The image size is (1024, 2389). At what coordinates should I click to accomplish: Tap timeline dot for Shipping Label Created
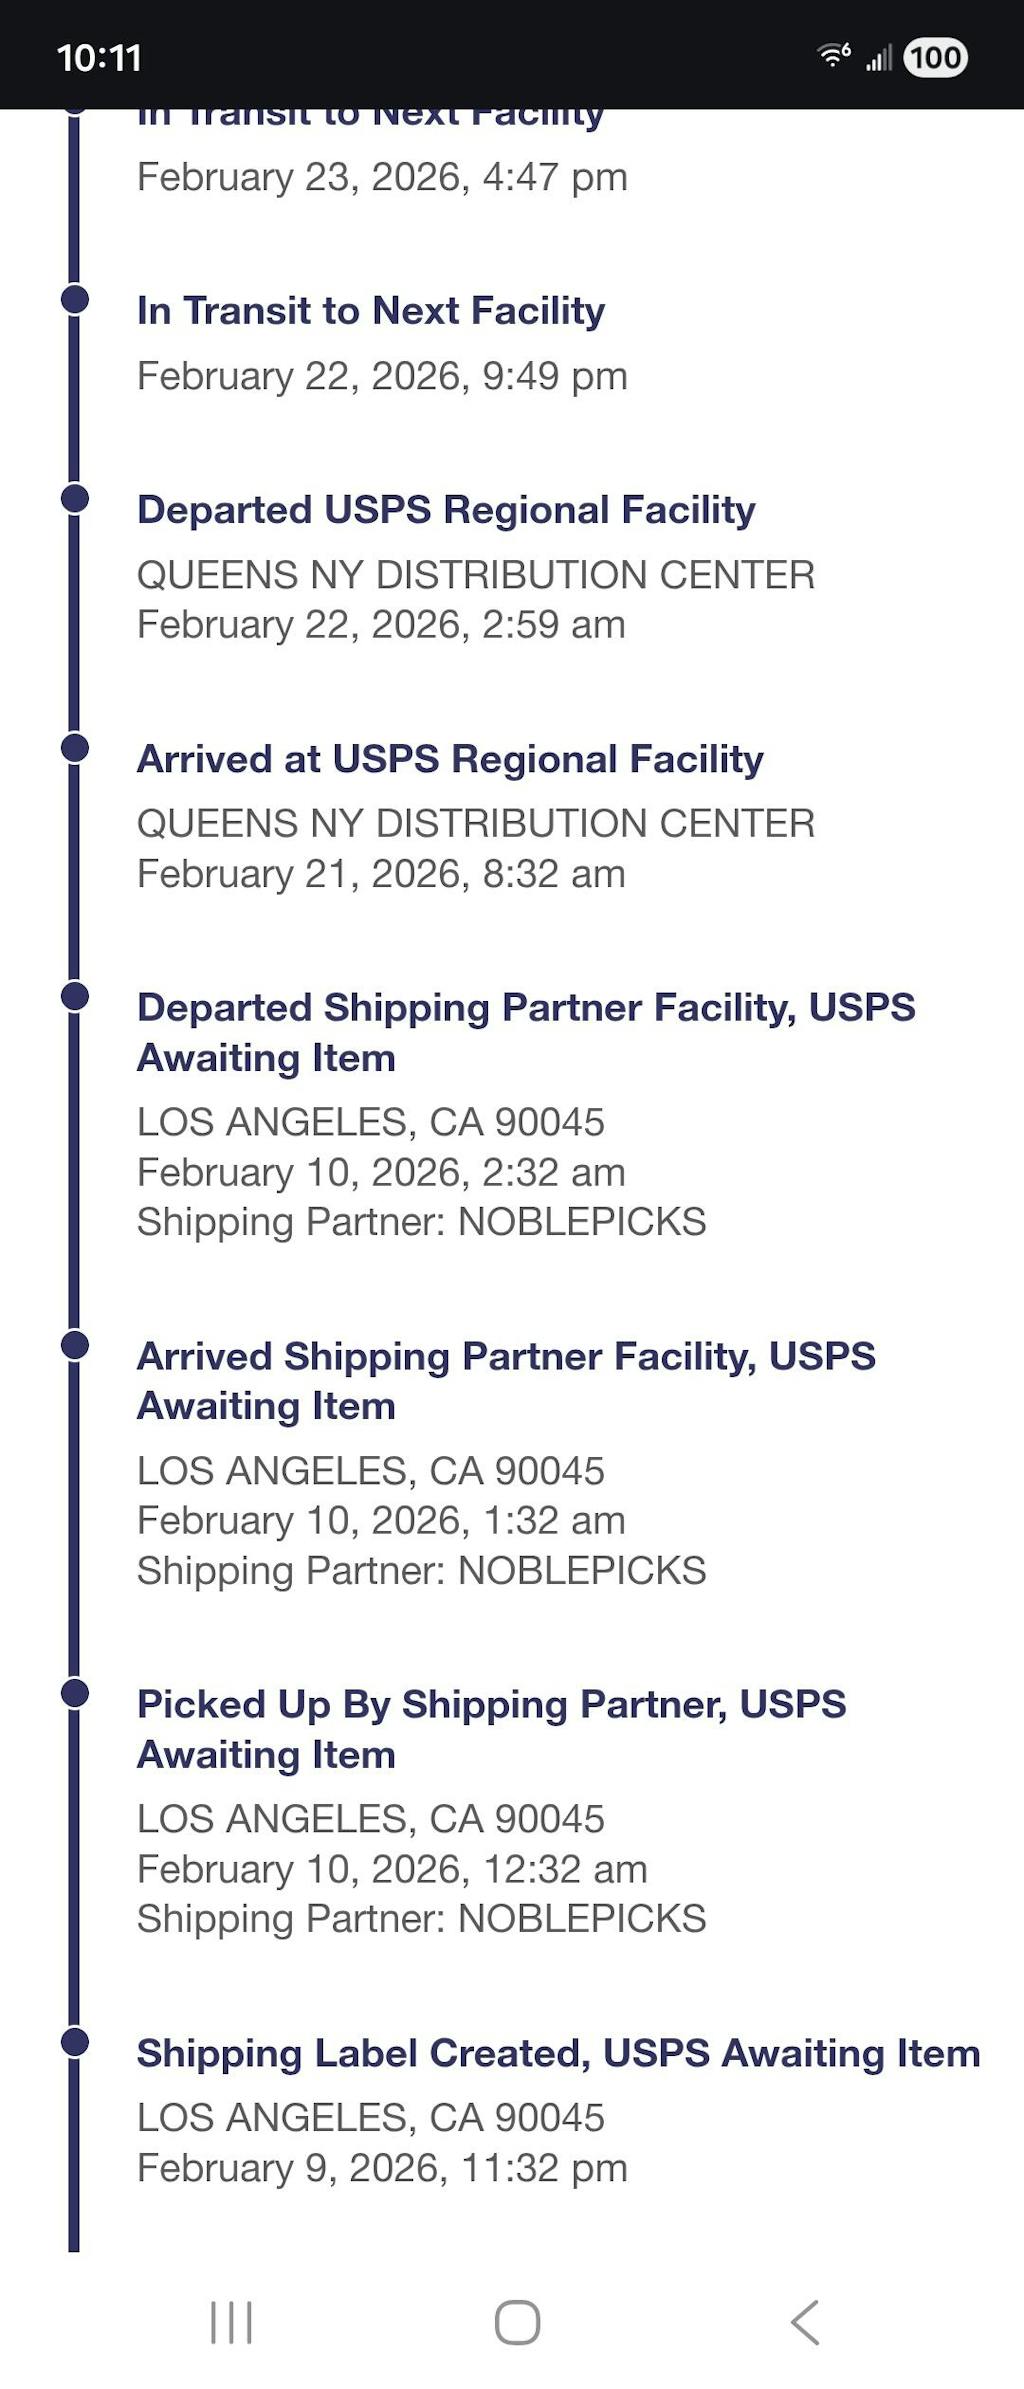click(x=75, y=2042)
